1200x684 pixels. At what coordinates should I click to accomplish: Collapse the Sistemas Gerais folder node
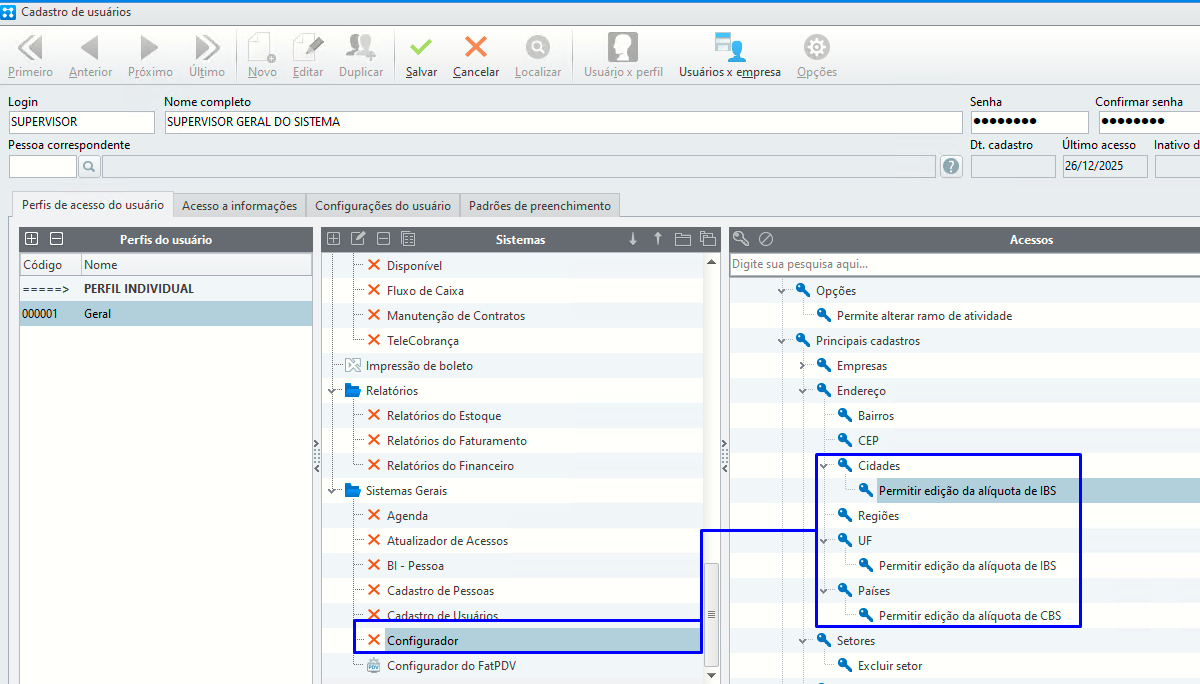tap(332, 491)
